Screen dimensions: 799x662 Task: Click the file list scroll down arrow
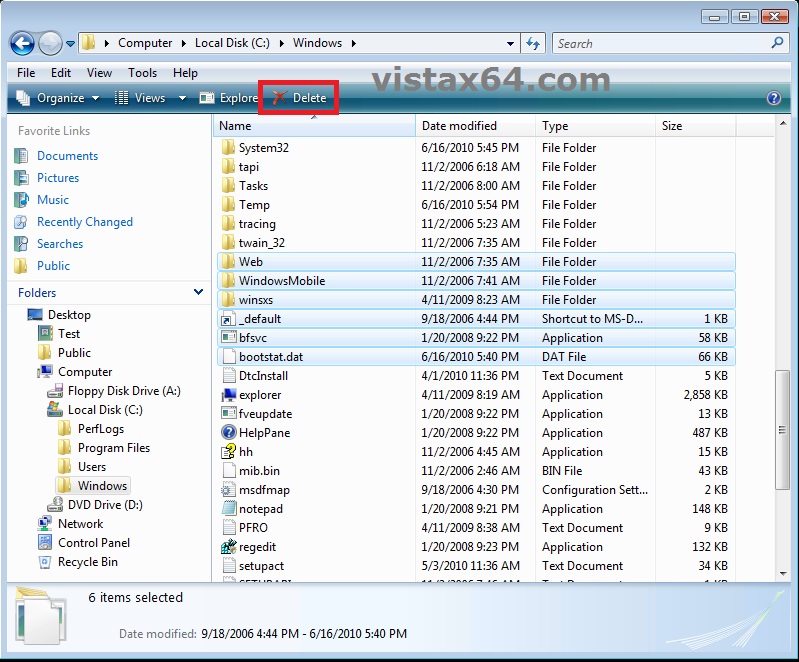click(783, 574)
